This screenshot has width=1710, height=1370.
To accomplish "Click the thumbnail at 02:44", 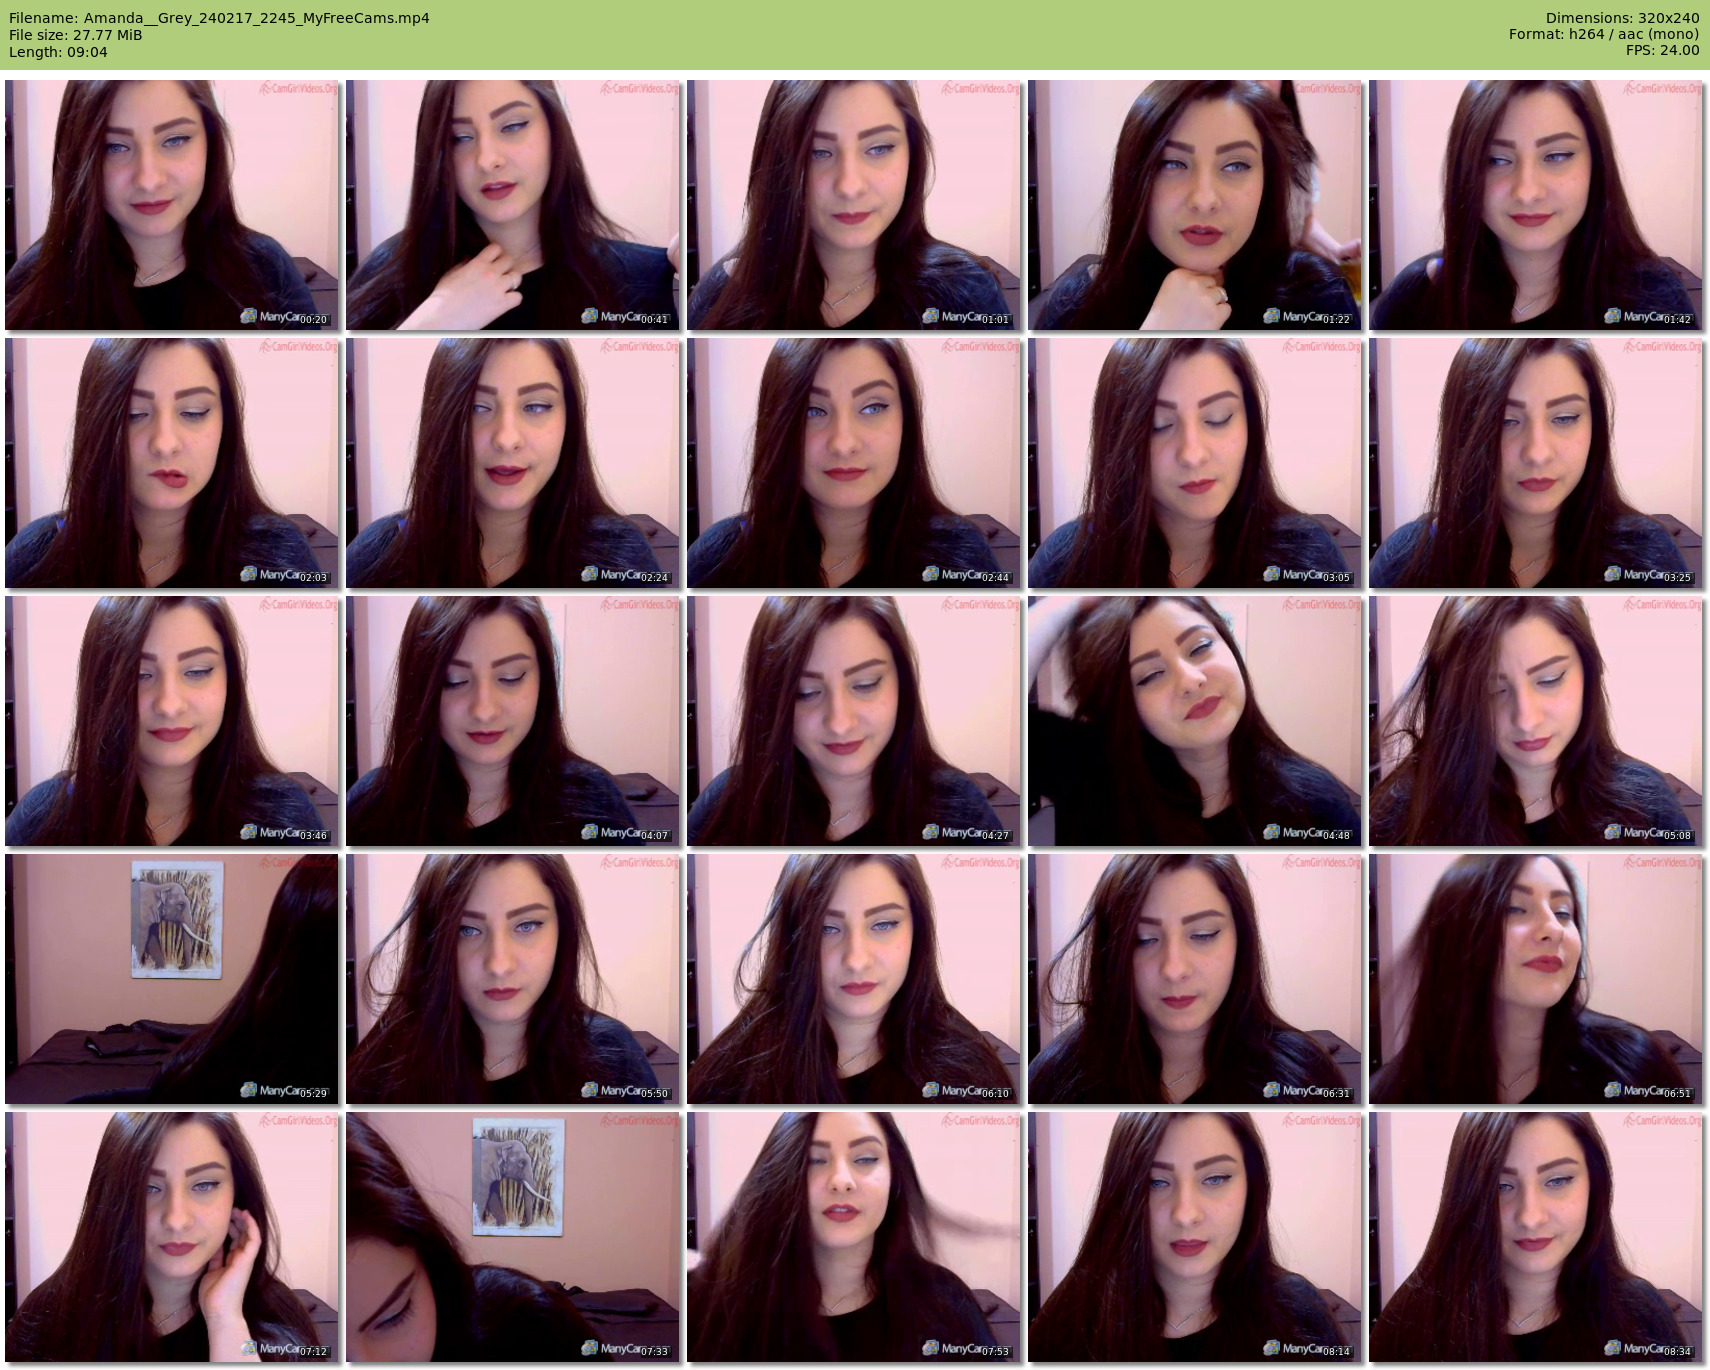I will [x=854, y=463].
